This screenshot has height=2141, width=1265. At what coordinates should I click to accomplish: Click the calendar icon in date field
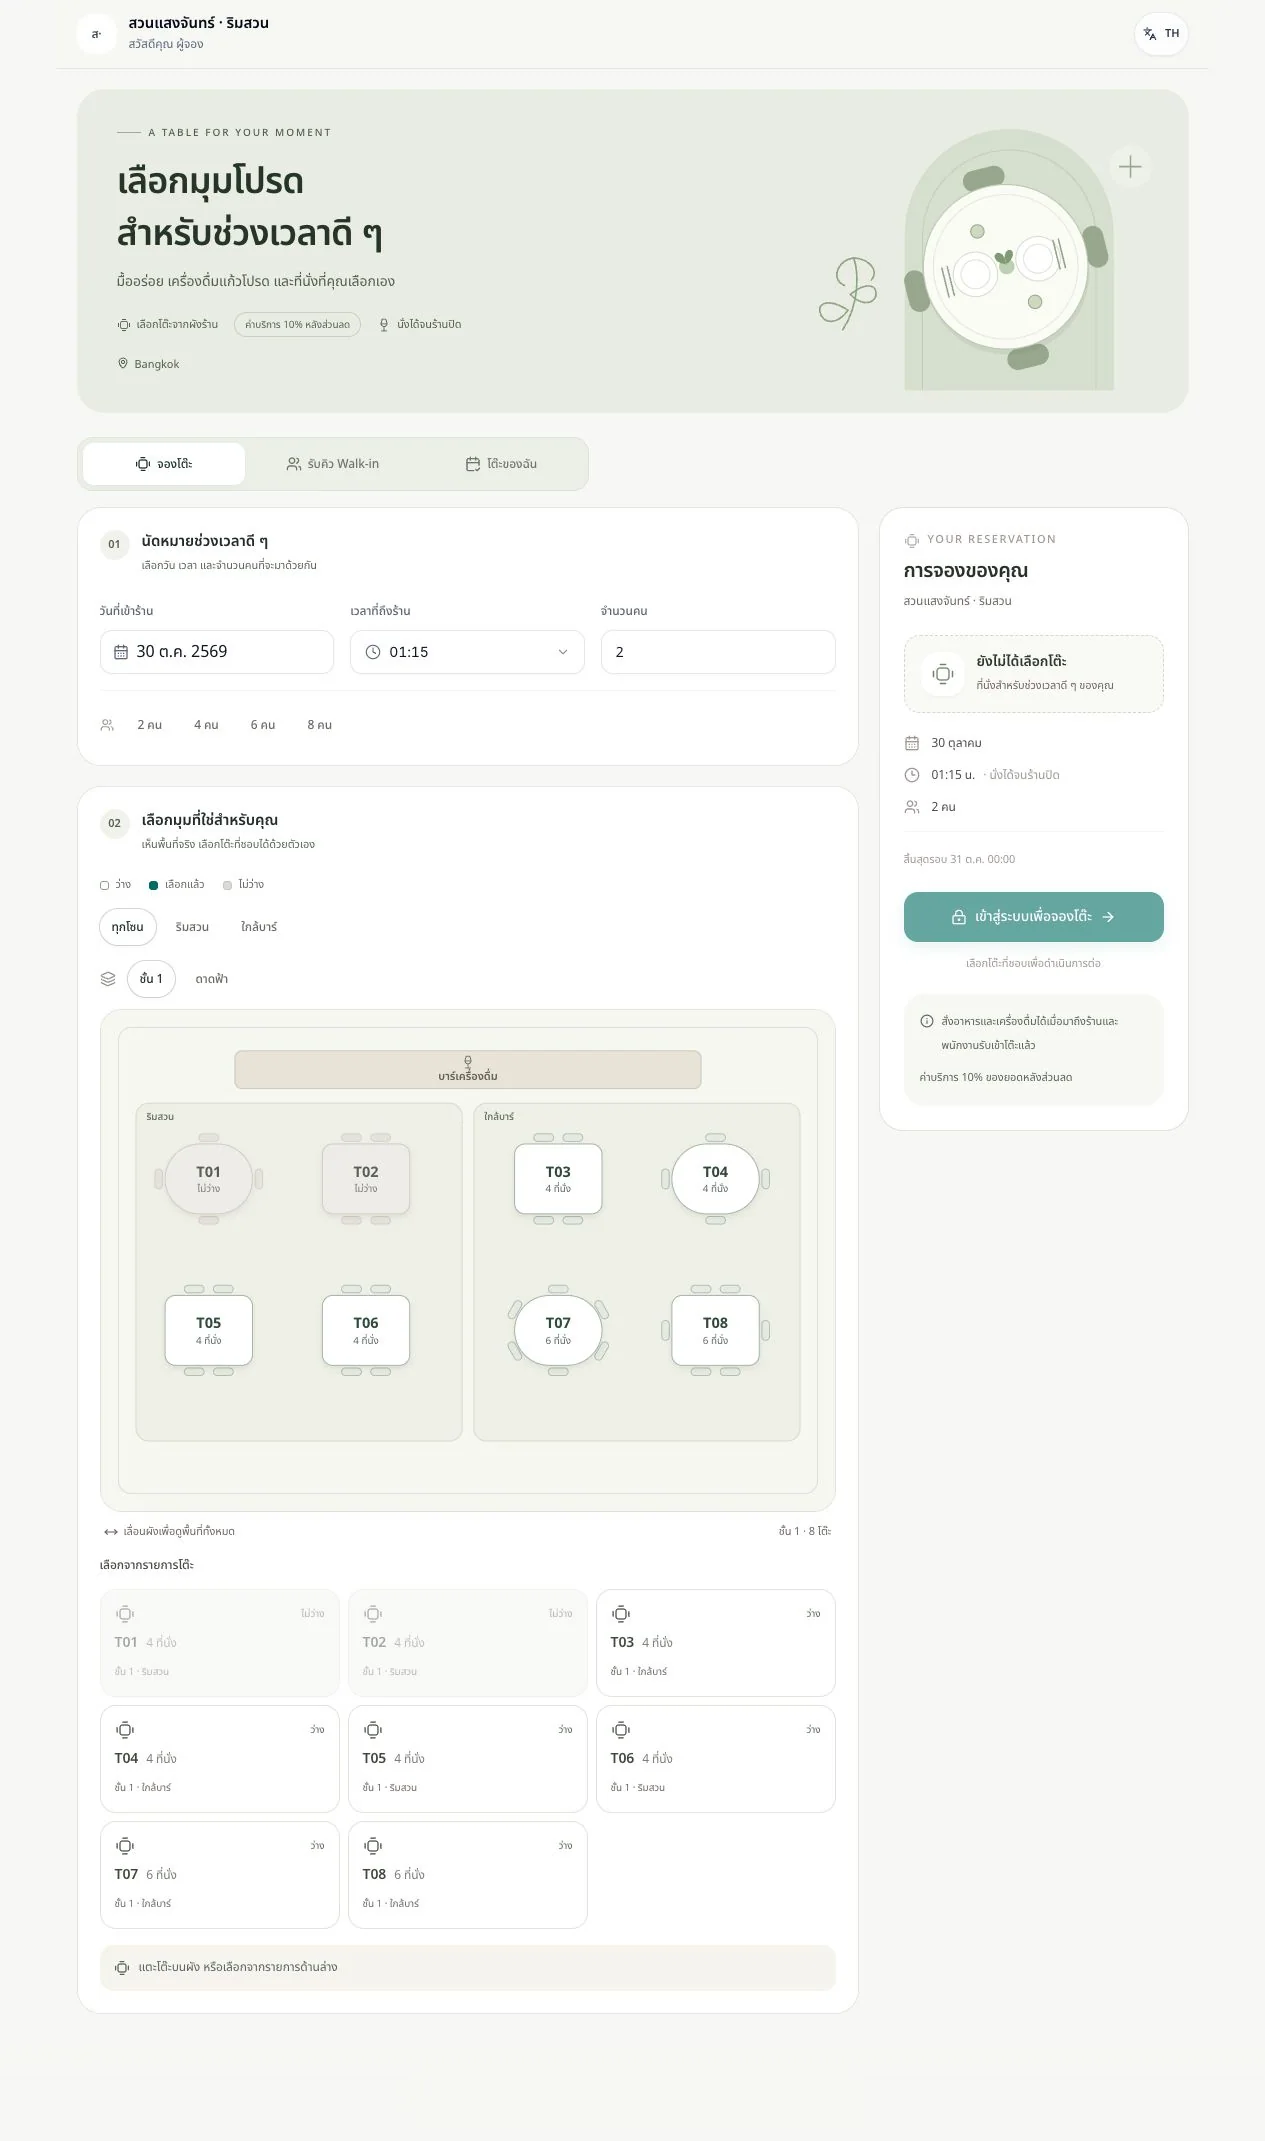click(x=121, y=652)
